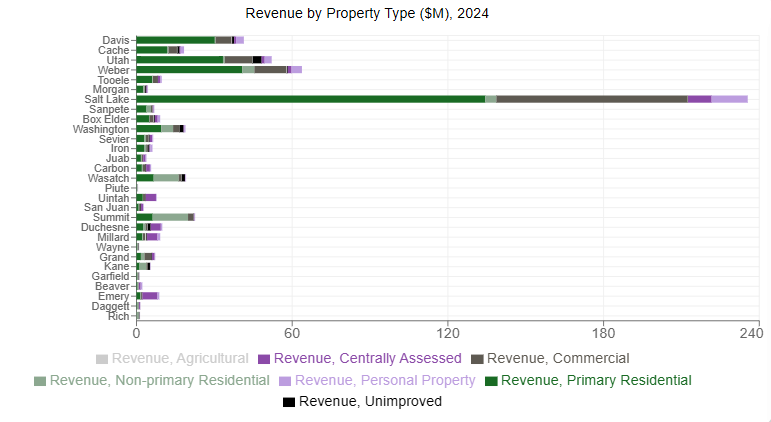The image size is (771, 422).
Task: Select Weber's Primary Residential bar segment
Action: click(188, 70)
